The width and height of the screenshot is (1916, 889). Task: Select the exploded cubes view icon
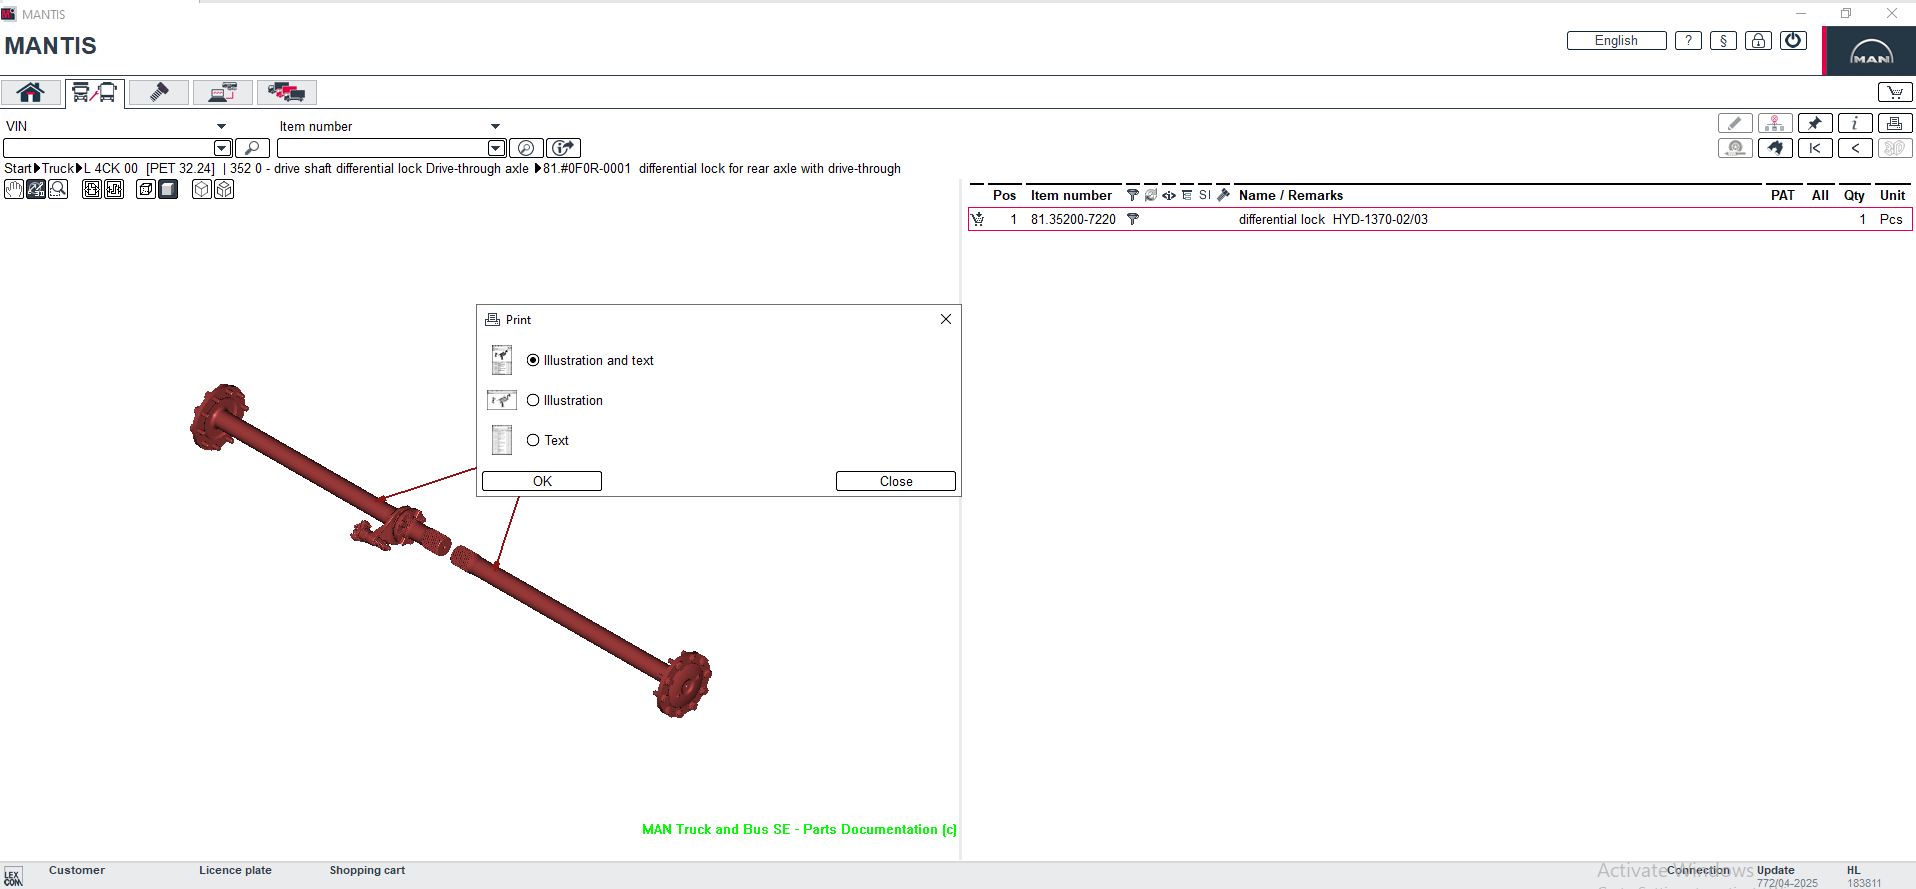[x=224, y=189]
